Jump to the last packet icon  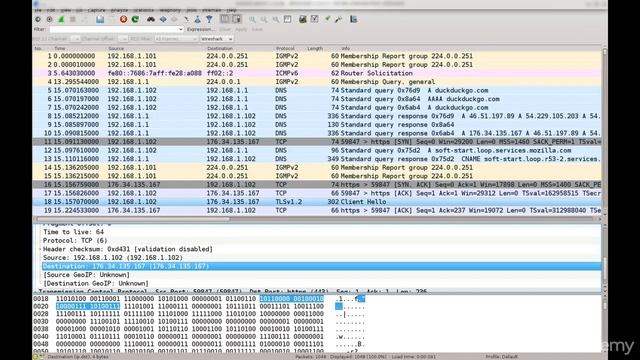(x=209, y=19)
